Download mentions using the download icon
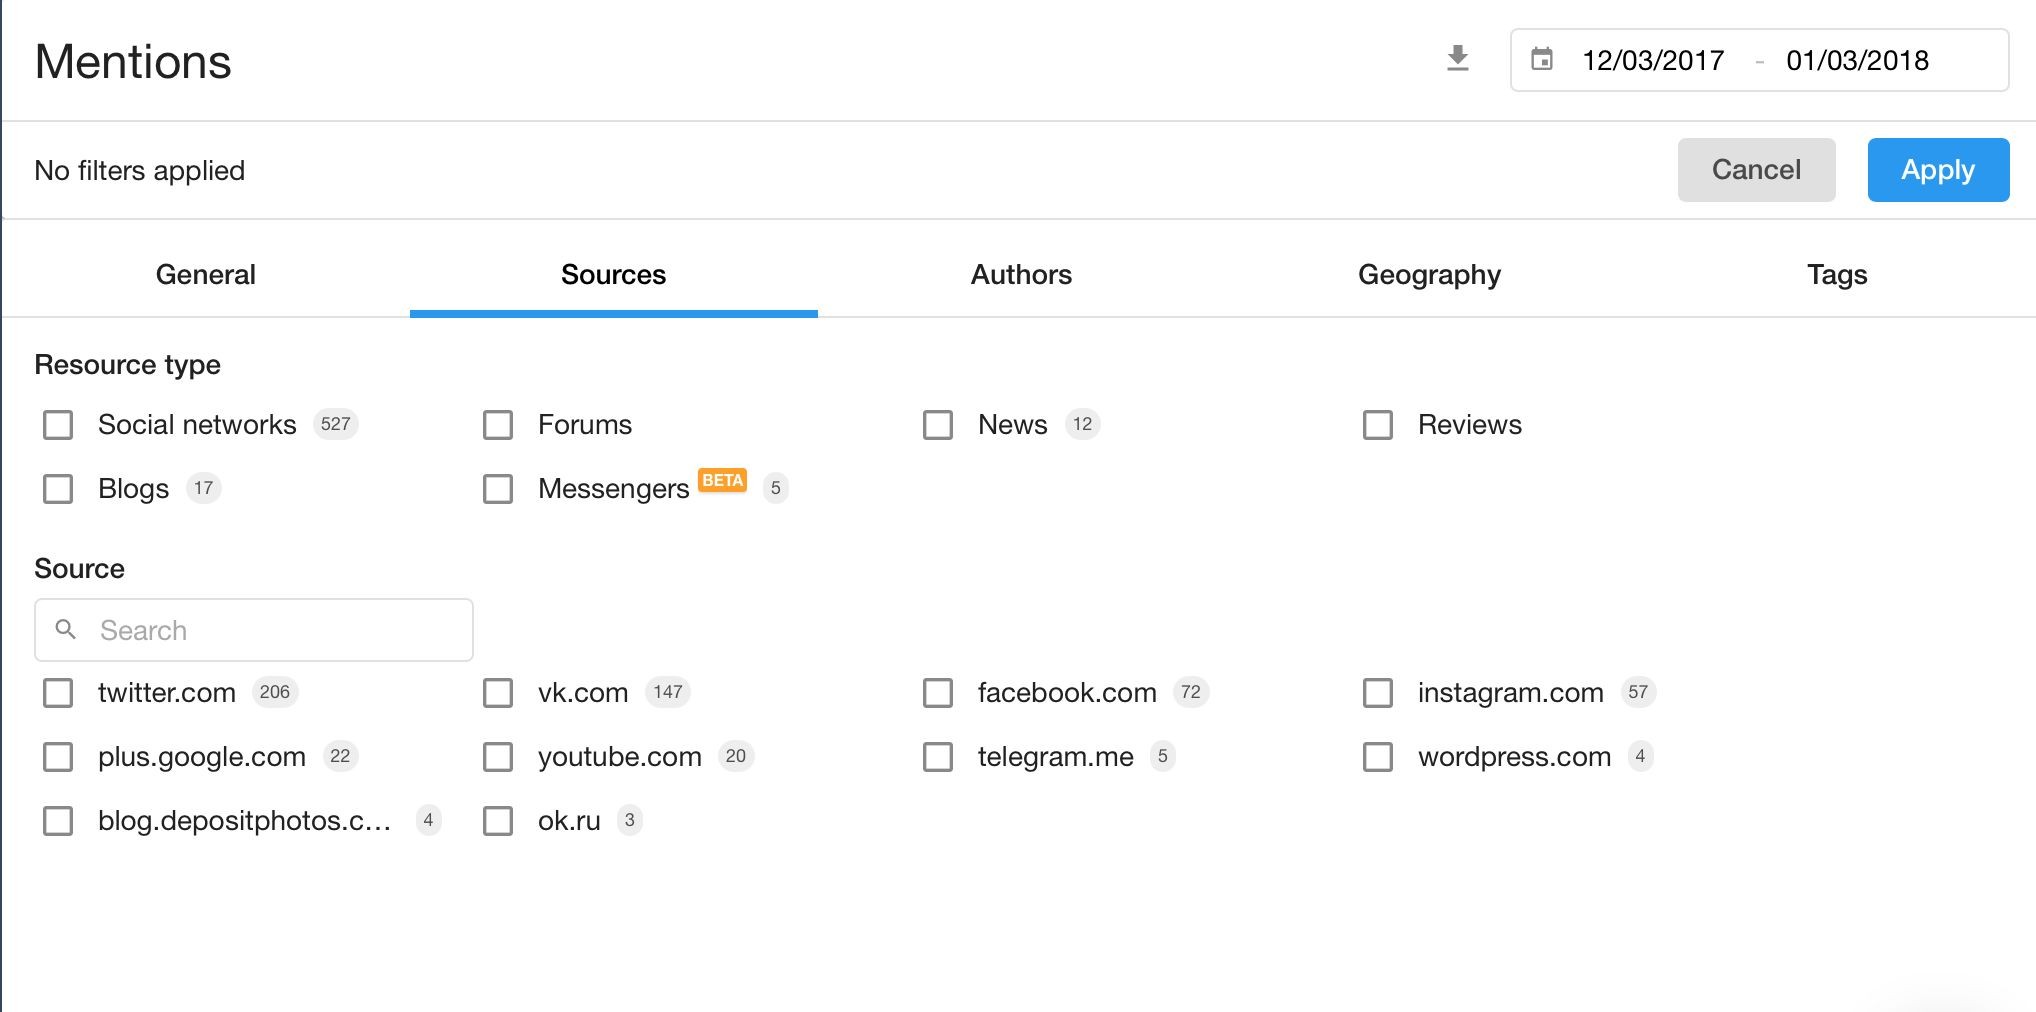The image size is (2036, 1012). 1458,59
